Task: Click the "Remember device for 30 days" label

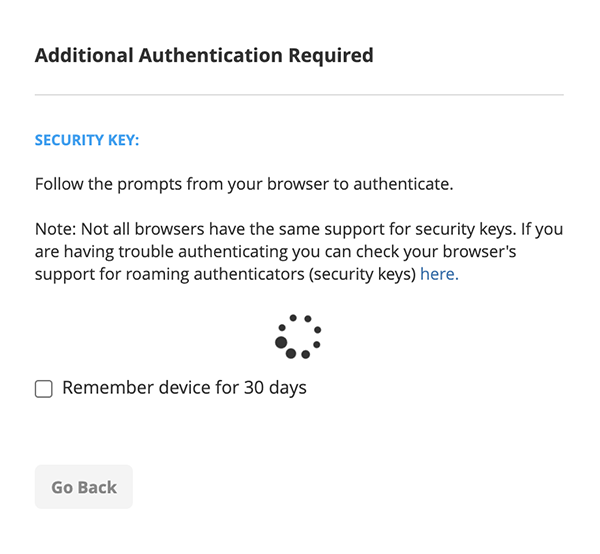Action: [x=184, y=388]
